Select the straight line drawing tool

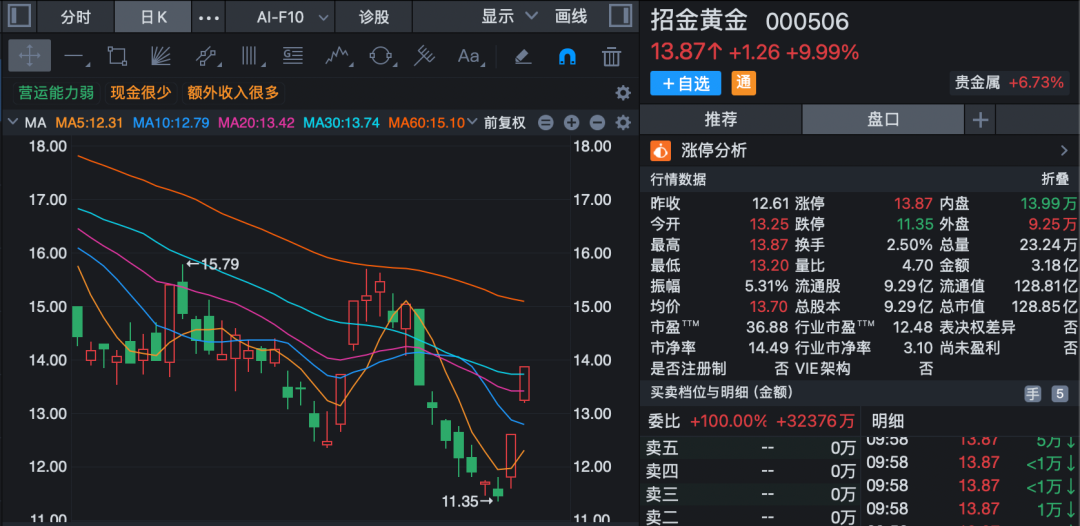[74, 56]
